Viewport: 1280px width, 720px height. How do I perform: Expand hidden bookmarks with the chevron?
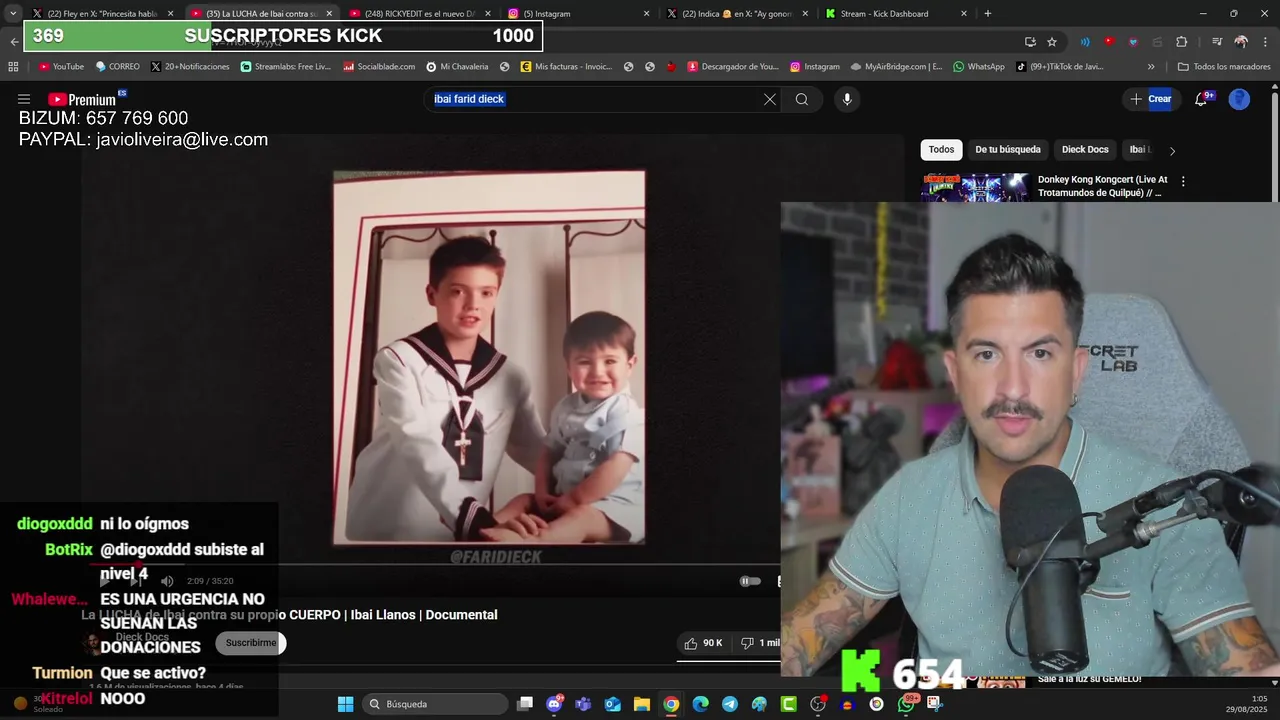[1151, 67]
